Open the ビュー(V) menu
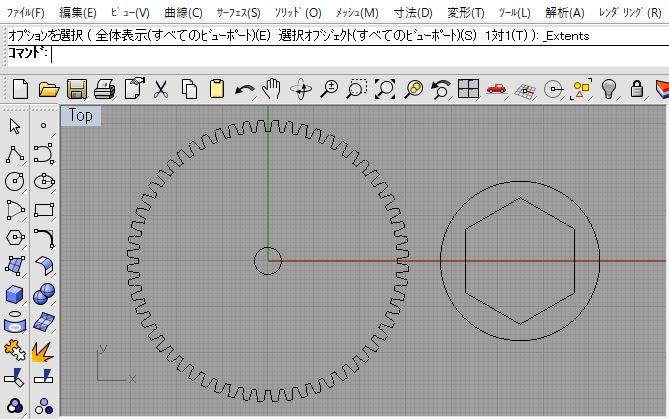 pos(130,12)
